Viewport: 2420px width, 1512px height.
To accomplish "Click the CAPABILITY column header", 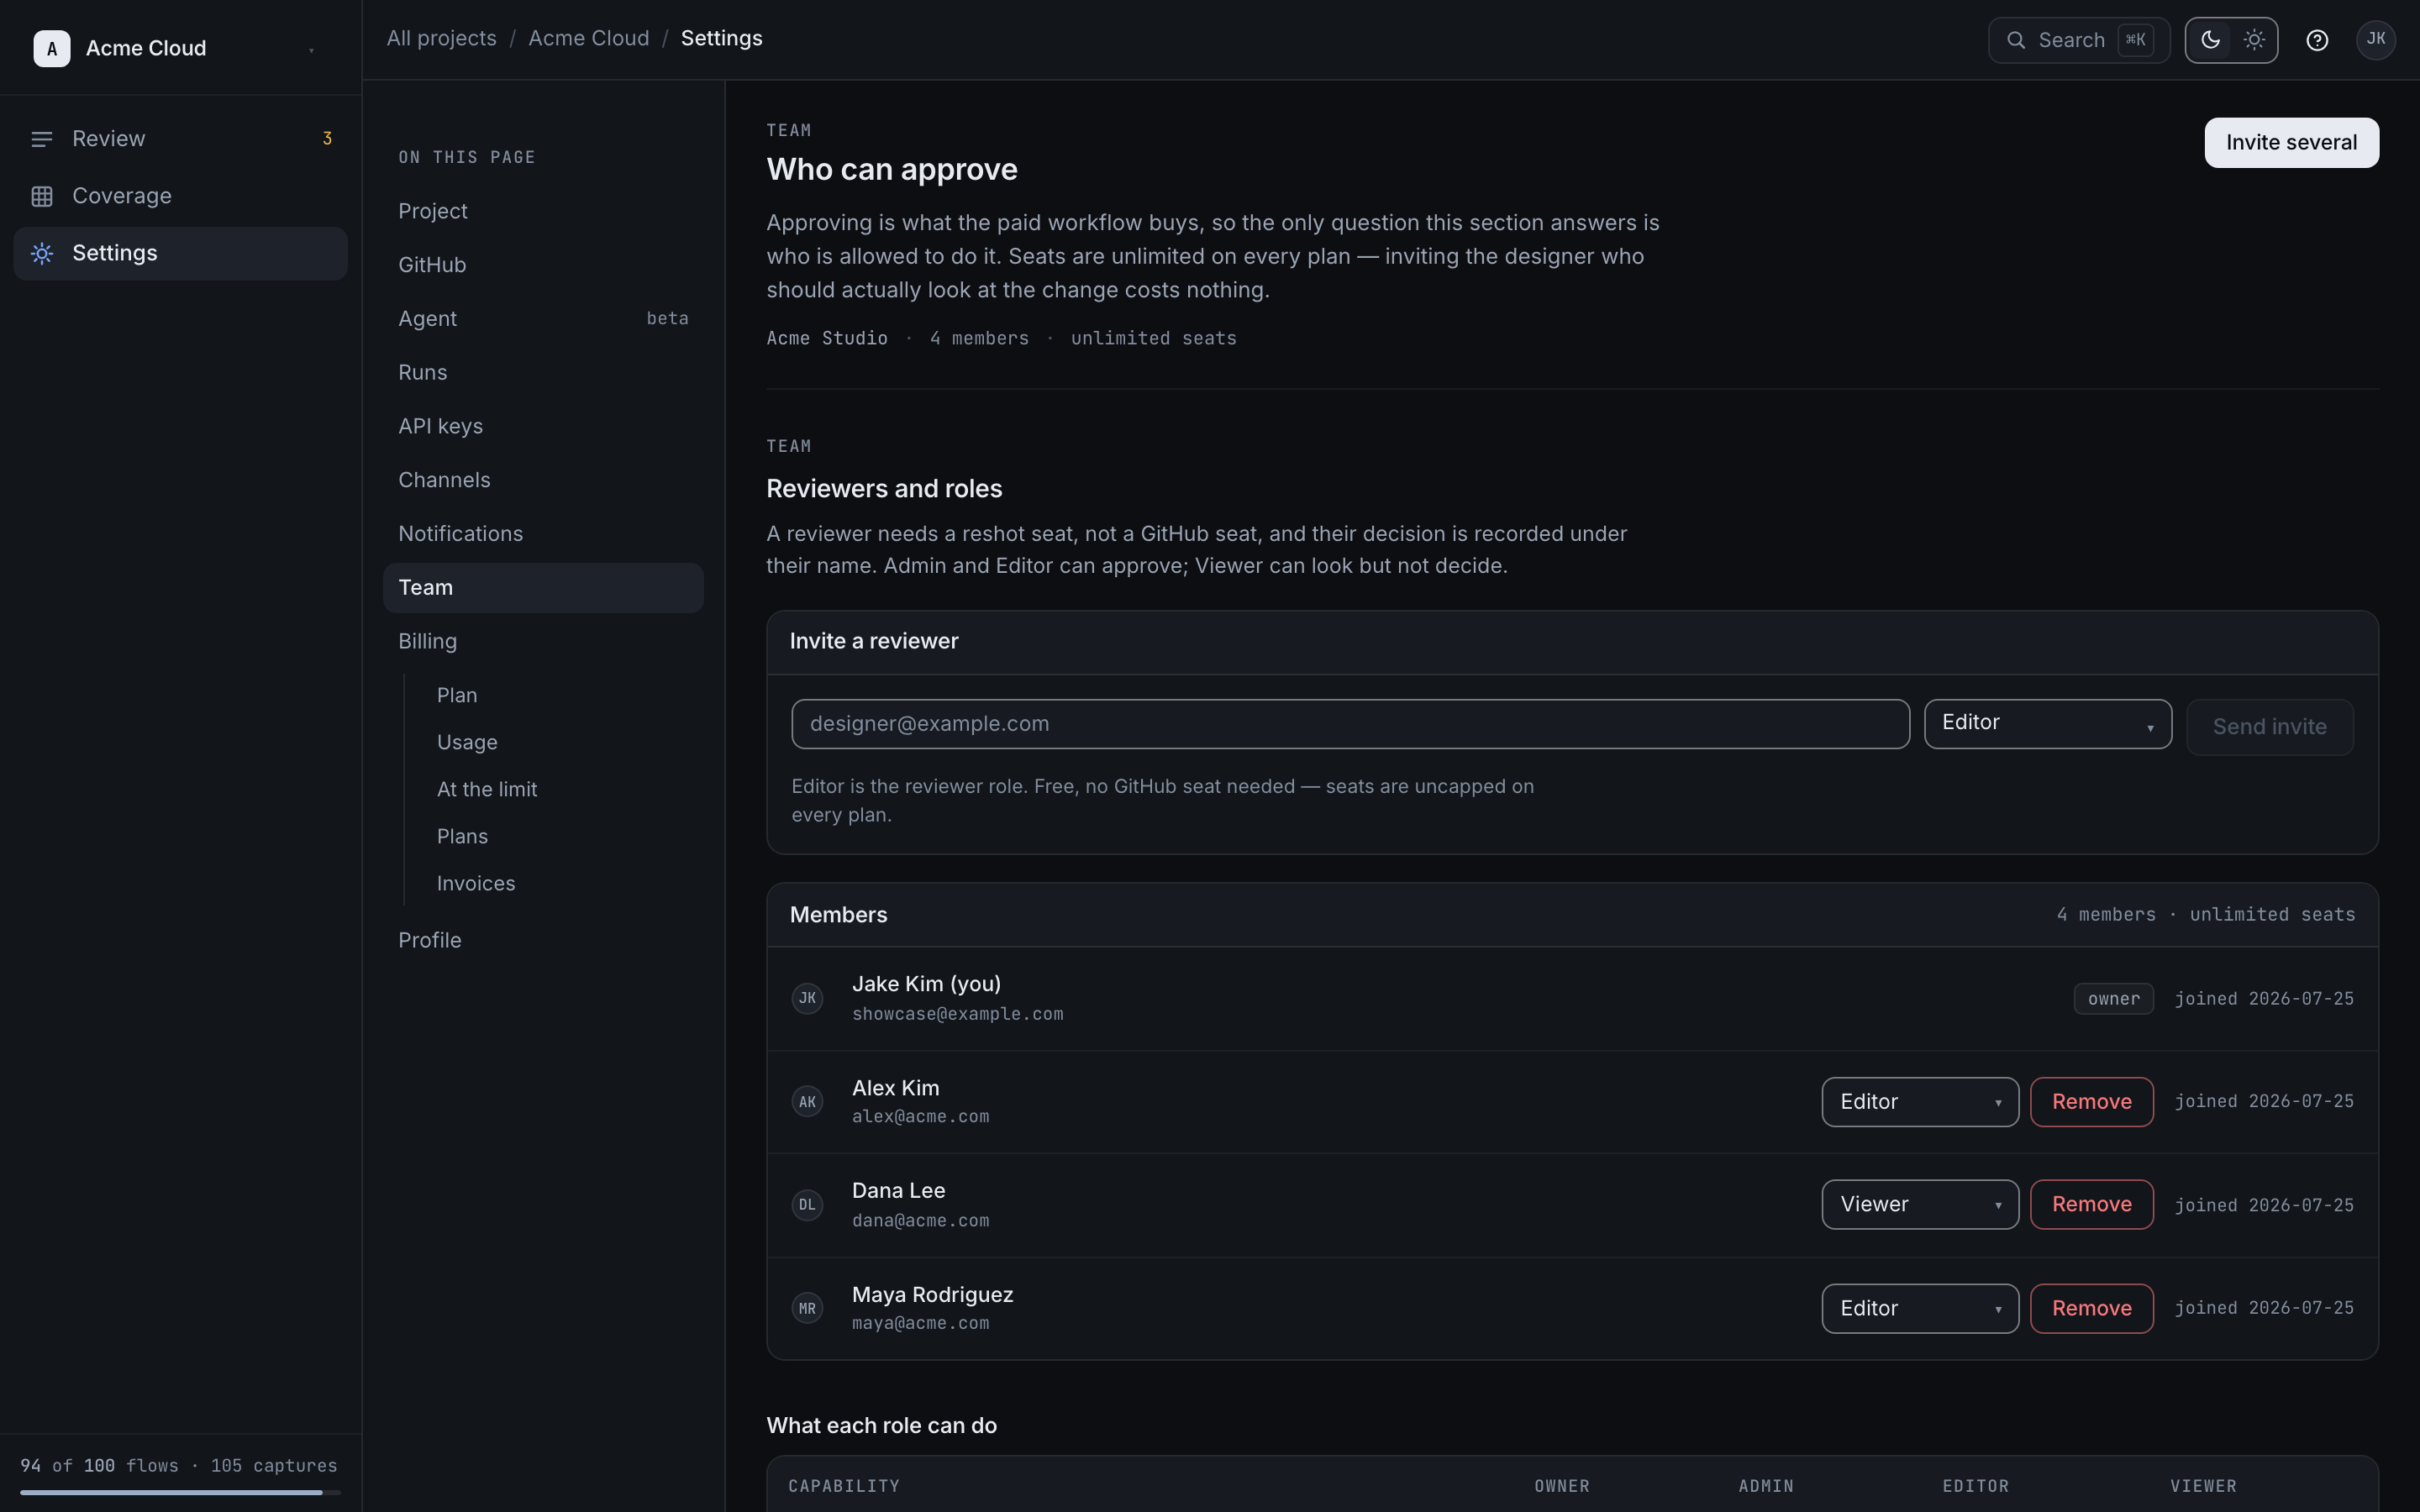I will click(844, 1486).
